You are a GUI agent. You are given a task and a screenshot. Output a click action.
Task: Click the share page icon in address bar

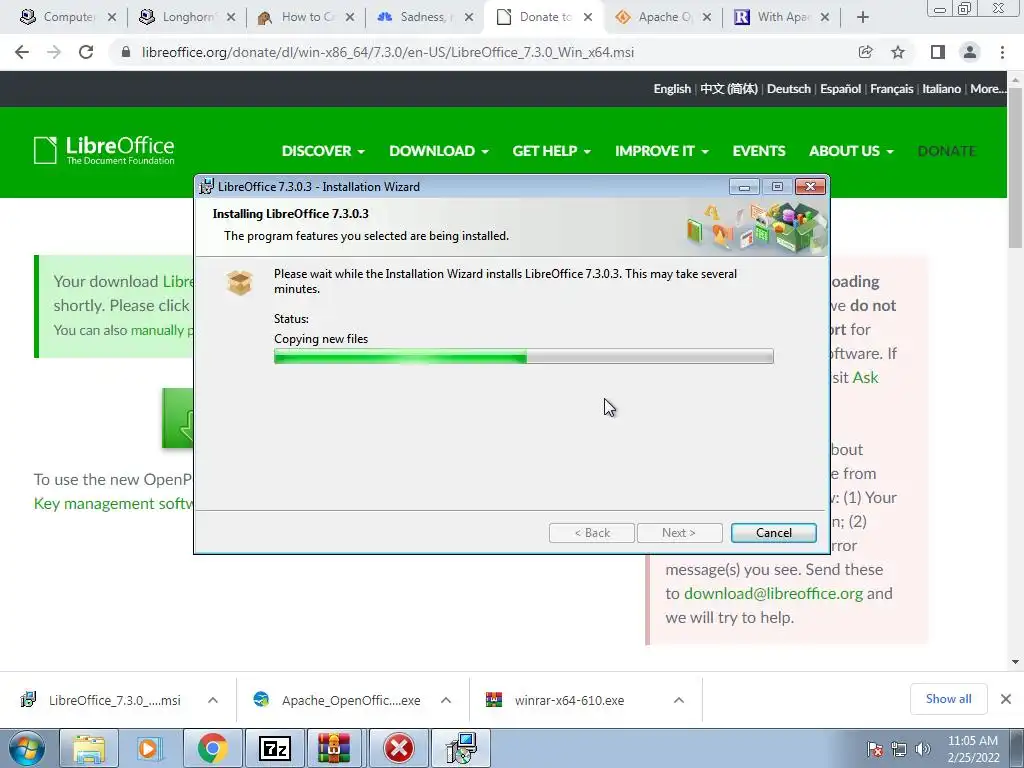coord(865,52)
